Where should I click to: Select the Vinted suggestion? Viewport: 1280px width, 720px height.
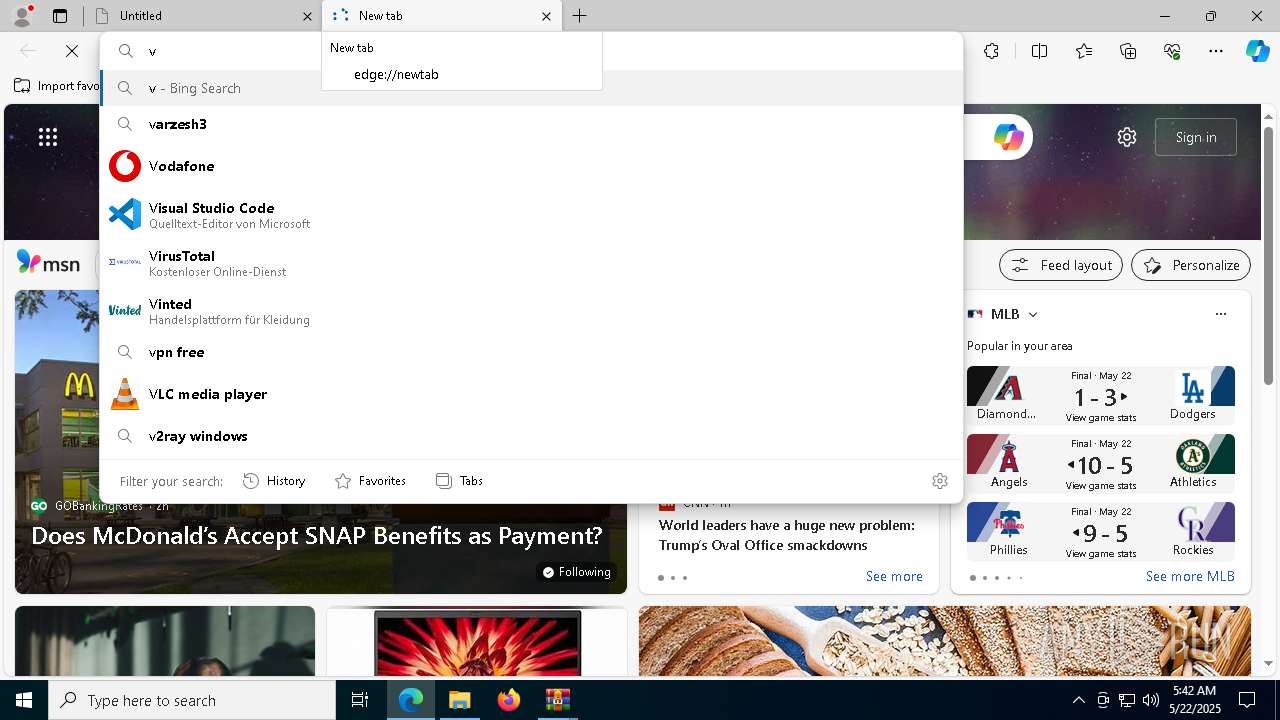530,310
